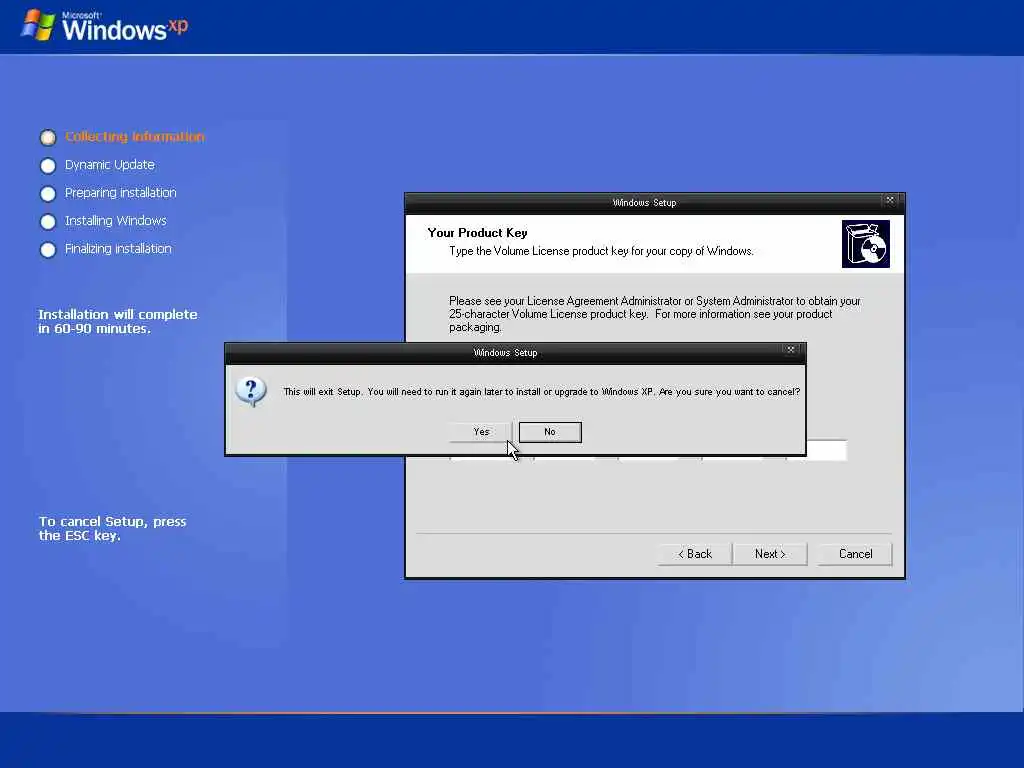Screen dimensions: 1024x768
Task: Select the Preparing installation step bullet
Action: (48, 194)
